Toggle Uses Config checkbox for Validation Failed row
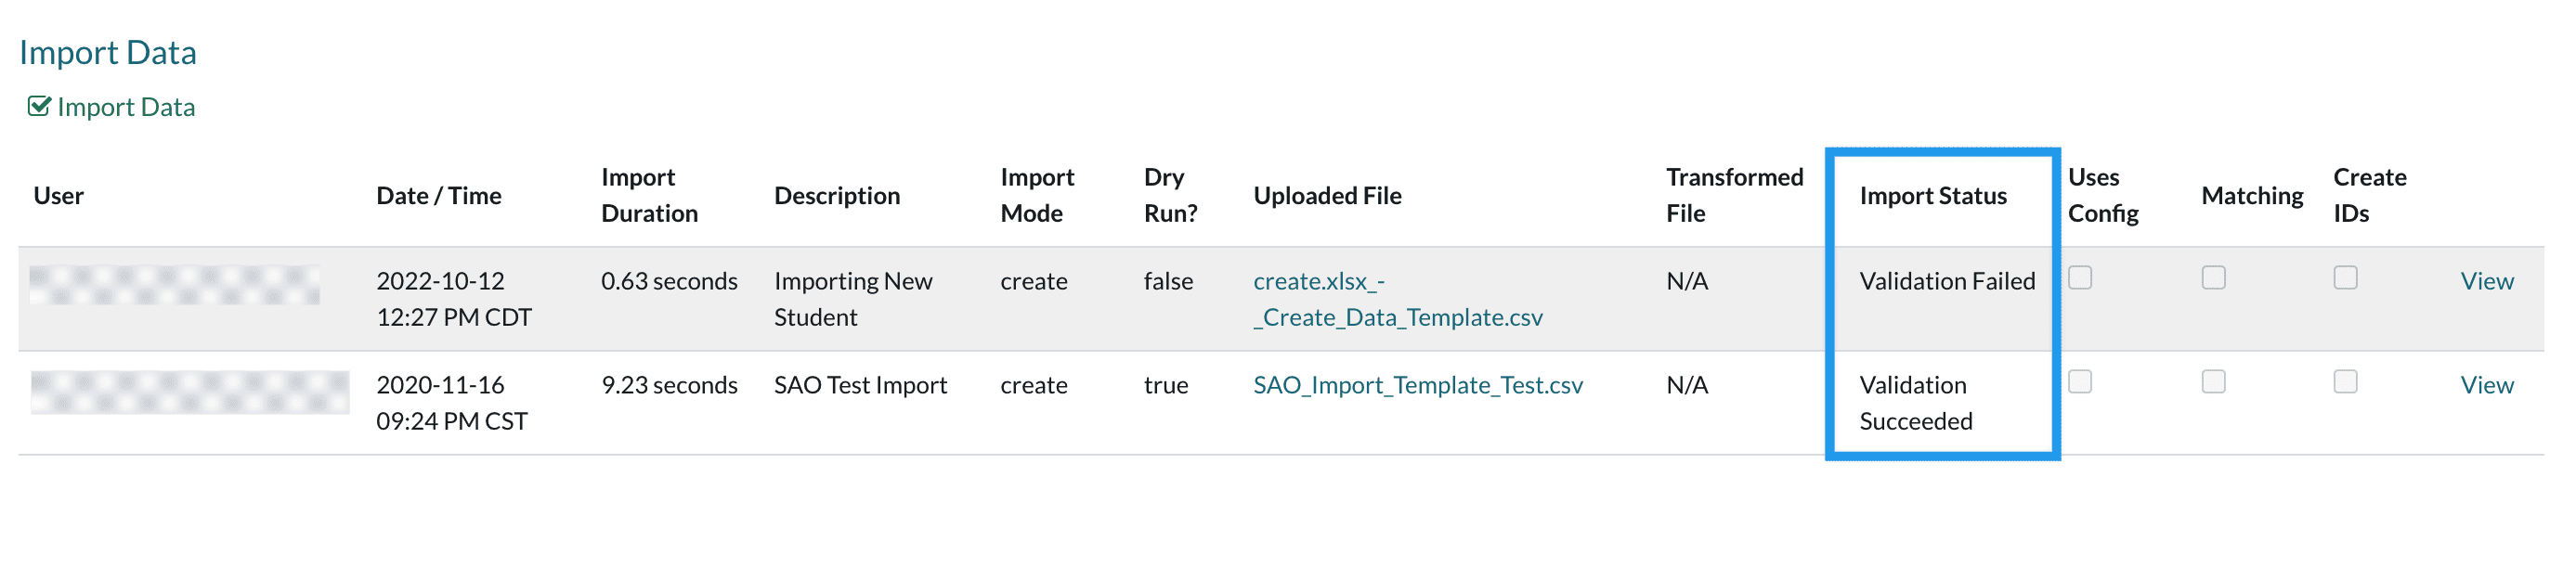Viewport: 2576px width, 567px height. pos(2080,278)
